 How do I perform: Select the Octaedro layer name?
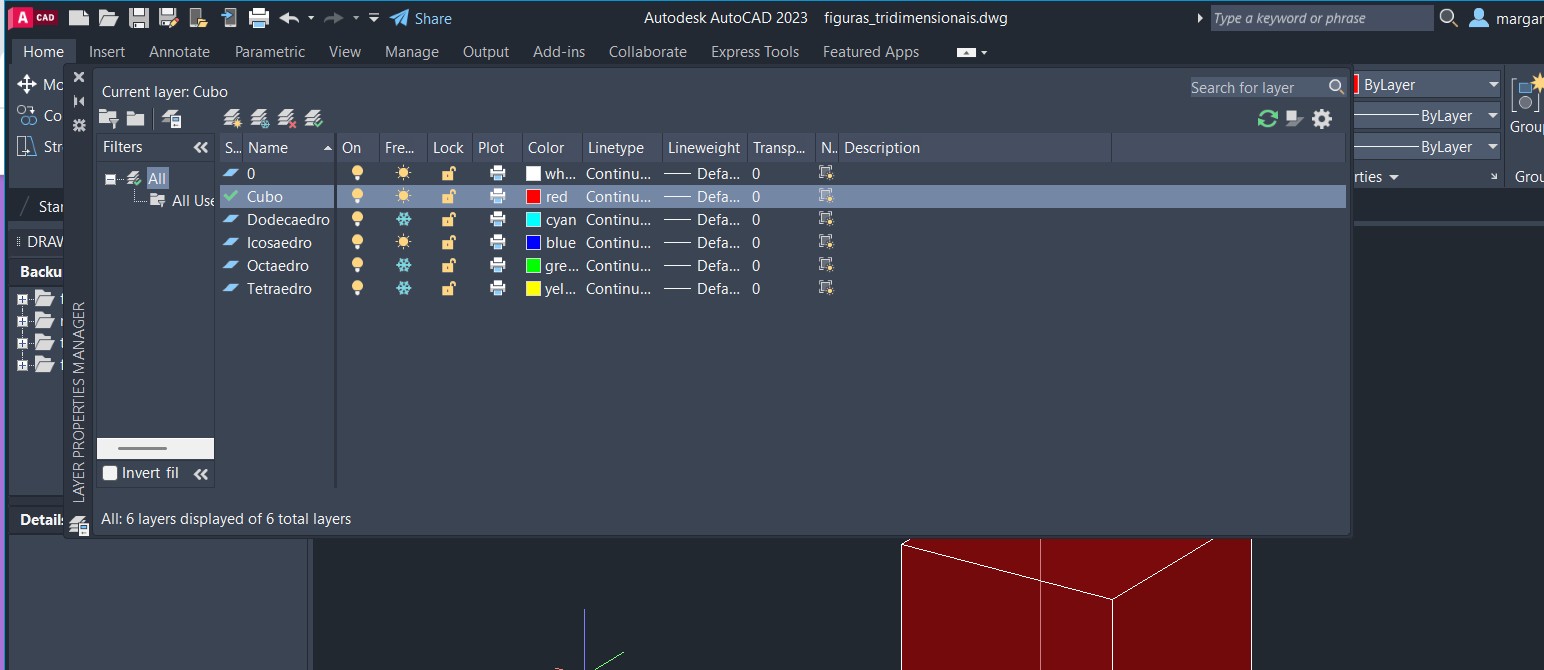(278, 266)
